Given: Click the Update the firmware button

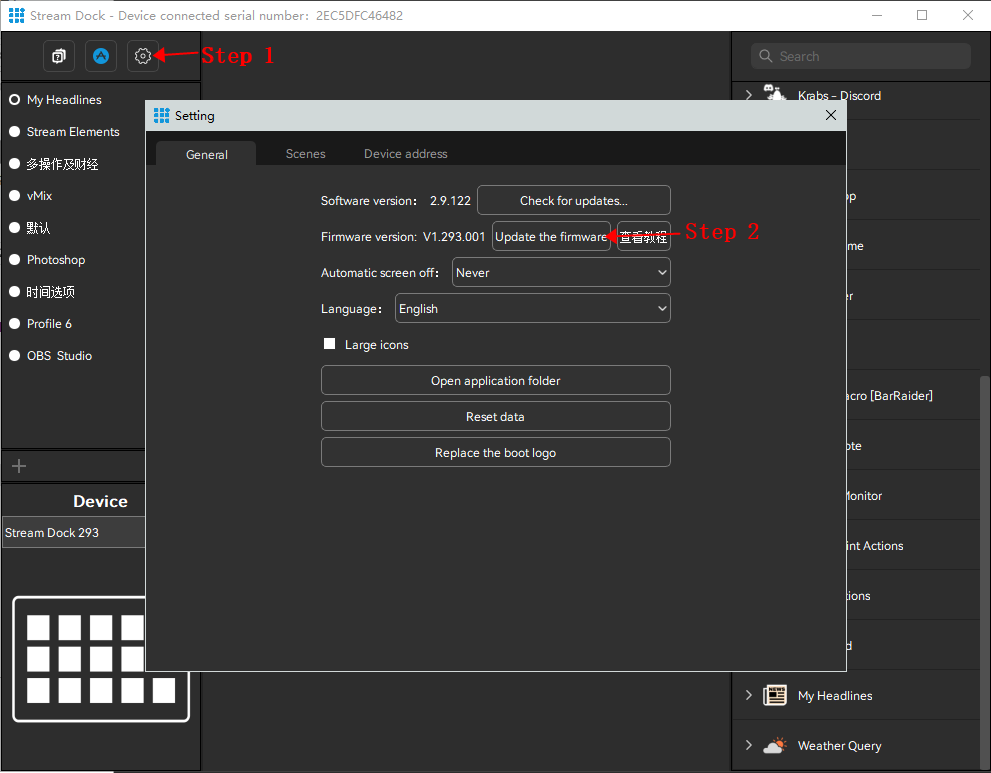Looking at the screenshot, I should [551, 236].
